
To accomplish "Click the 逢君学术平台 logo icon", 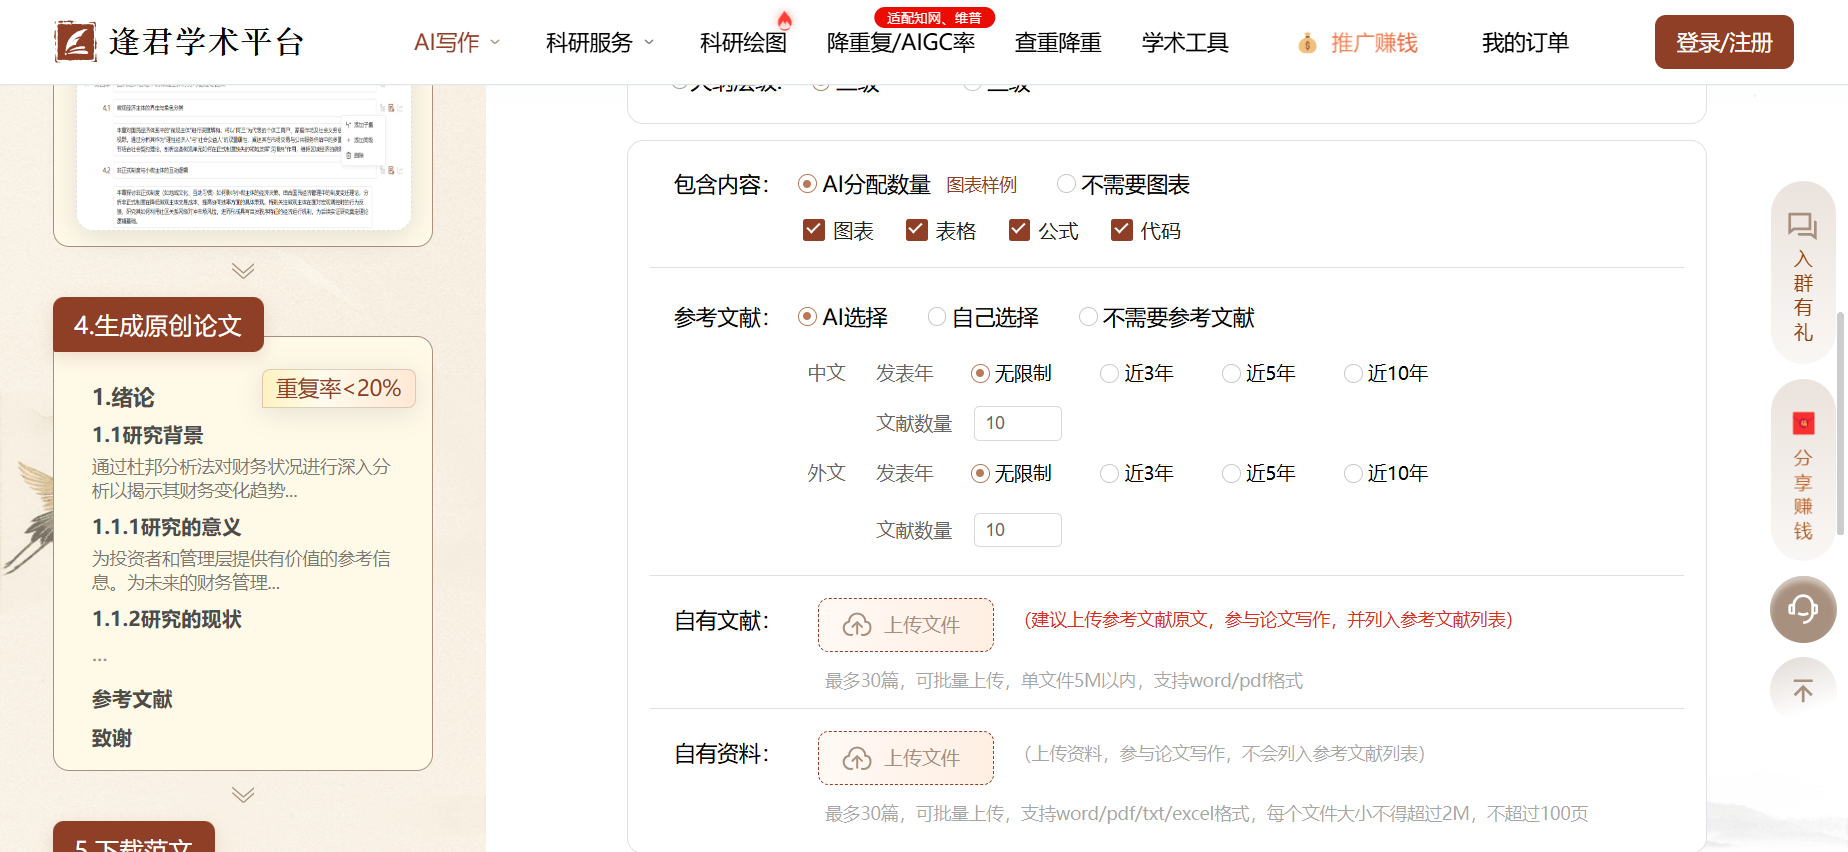I will (x=75, y=42).
